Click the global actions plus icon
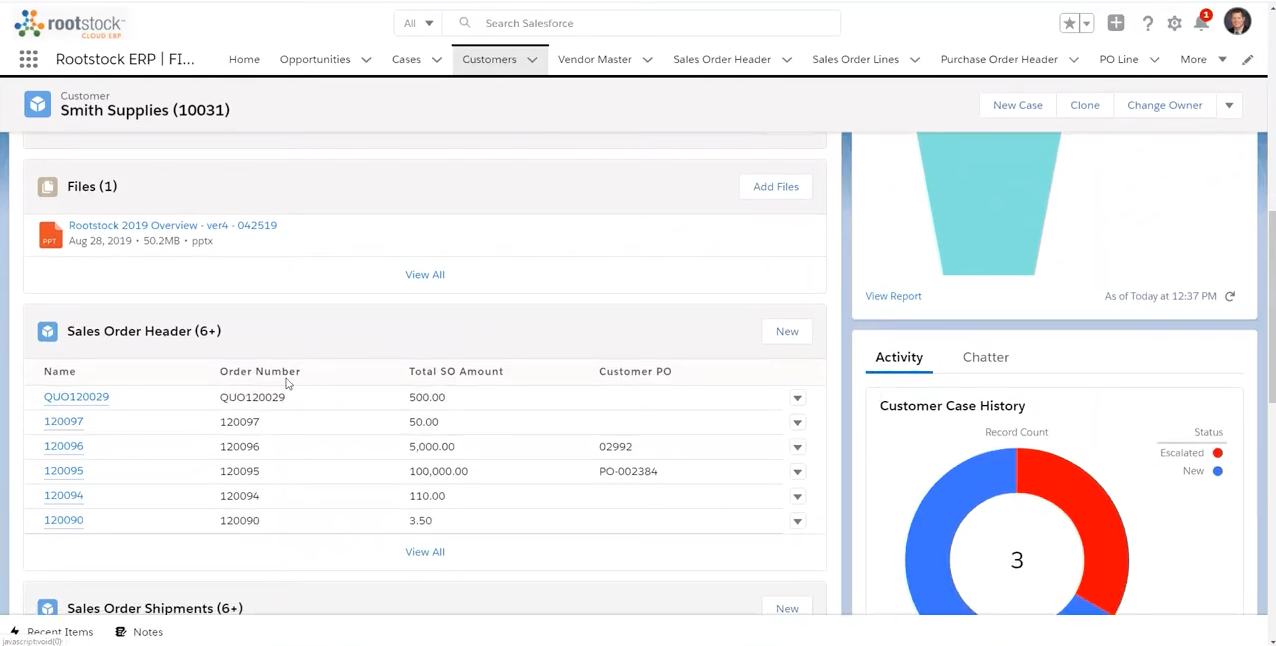1276x646 pixels. coord(1115,22)
